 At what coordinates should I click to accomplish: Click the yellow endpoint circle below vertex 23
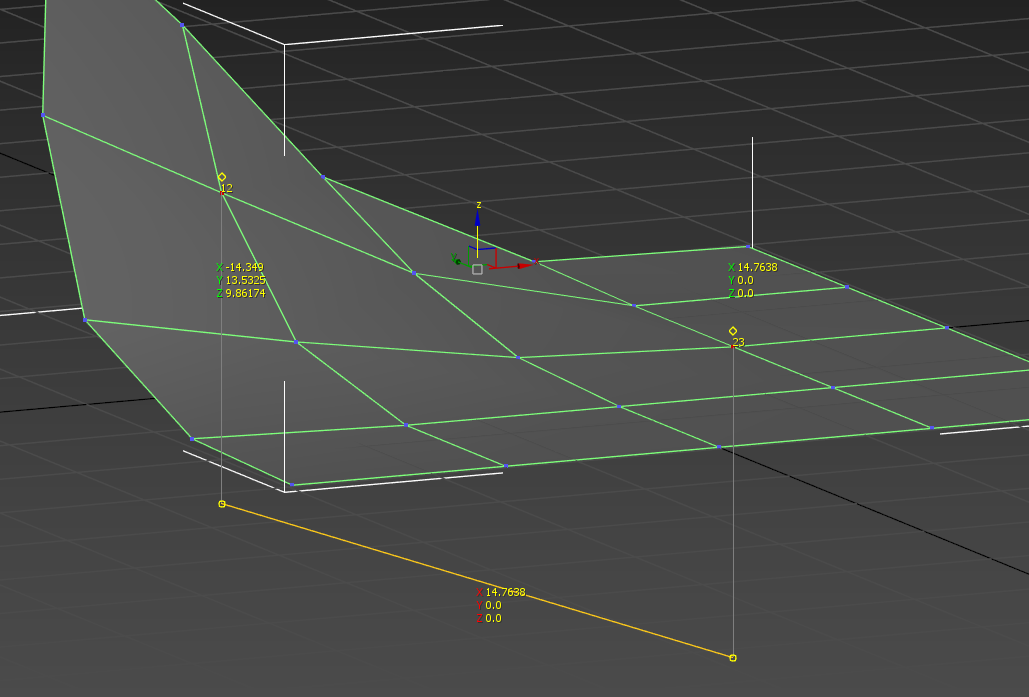click(x=733, y=658)
